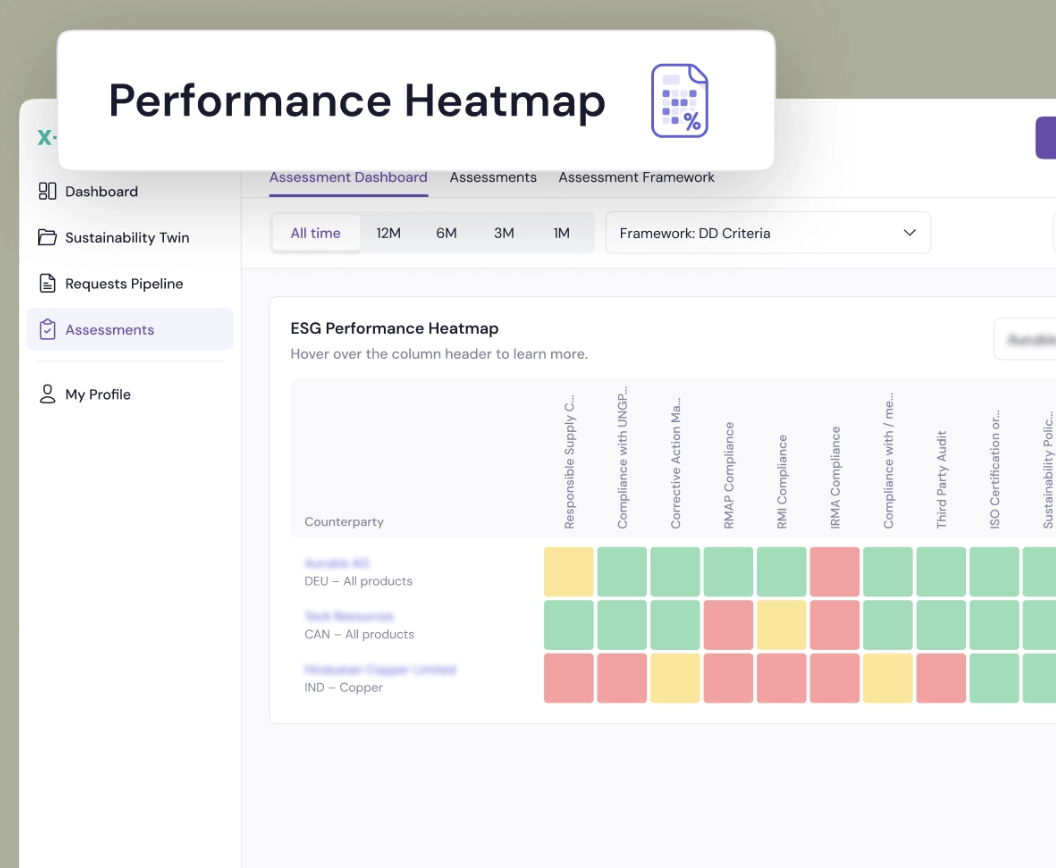Switch to the Assessments tab
This screenshot has width=1056, height=868.
tap(493, 178)
